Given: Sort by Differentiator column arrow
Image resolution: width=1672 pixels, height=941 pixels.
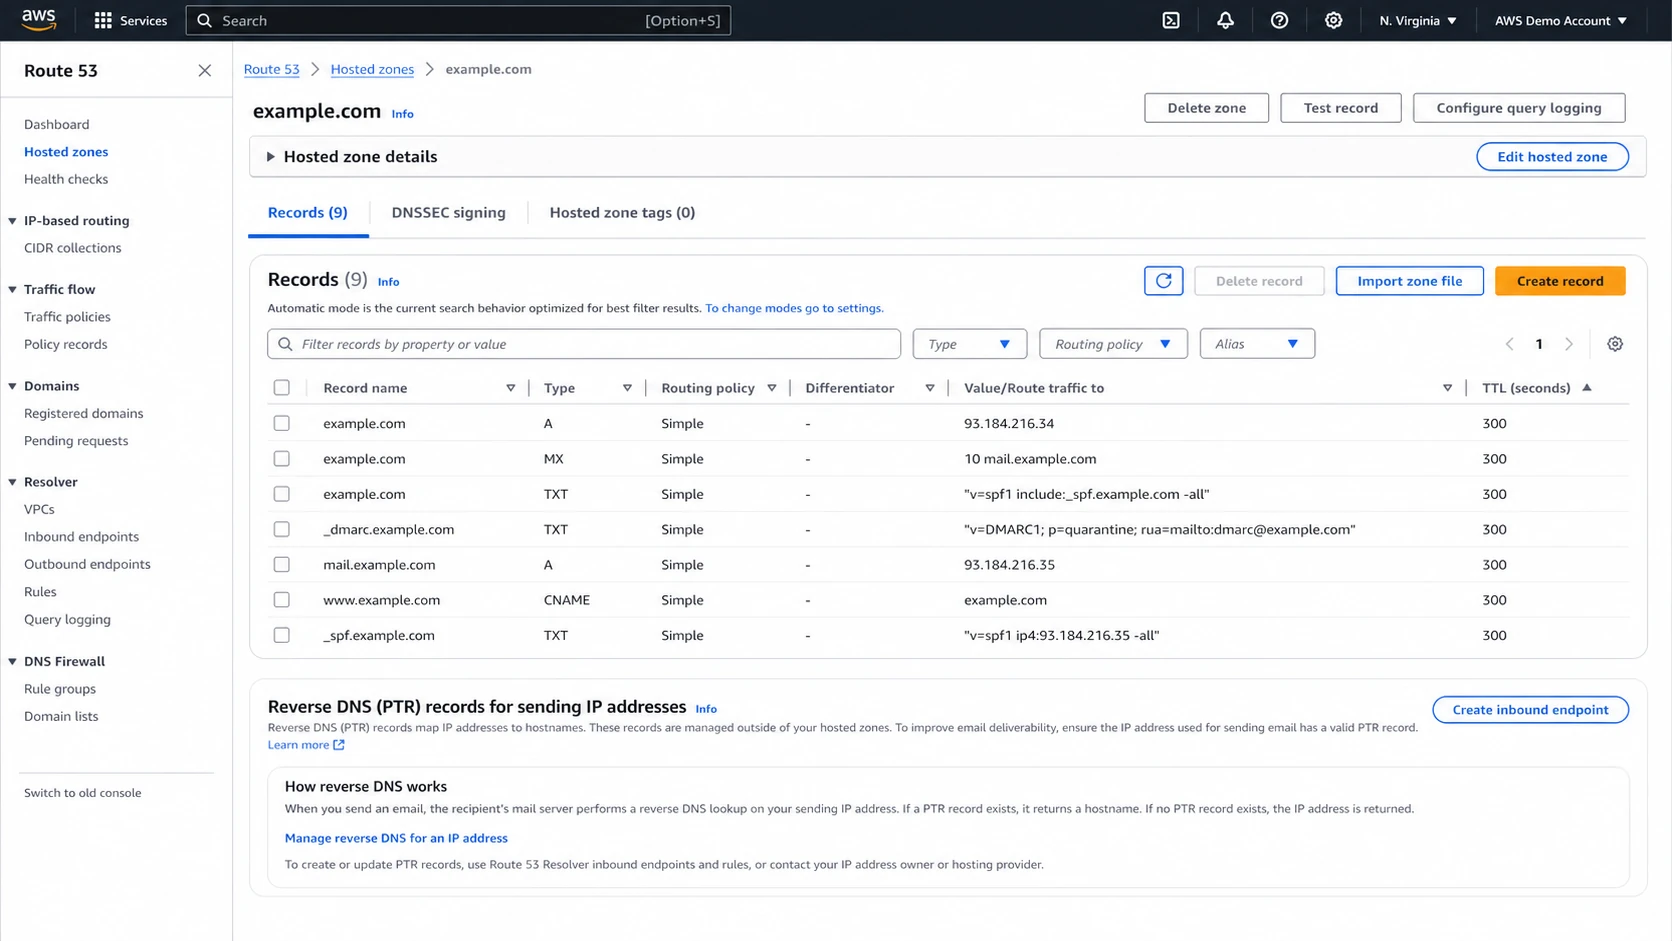Looking at the screenshot, I should 930,388.
